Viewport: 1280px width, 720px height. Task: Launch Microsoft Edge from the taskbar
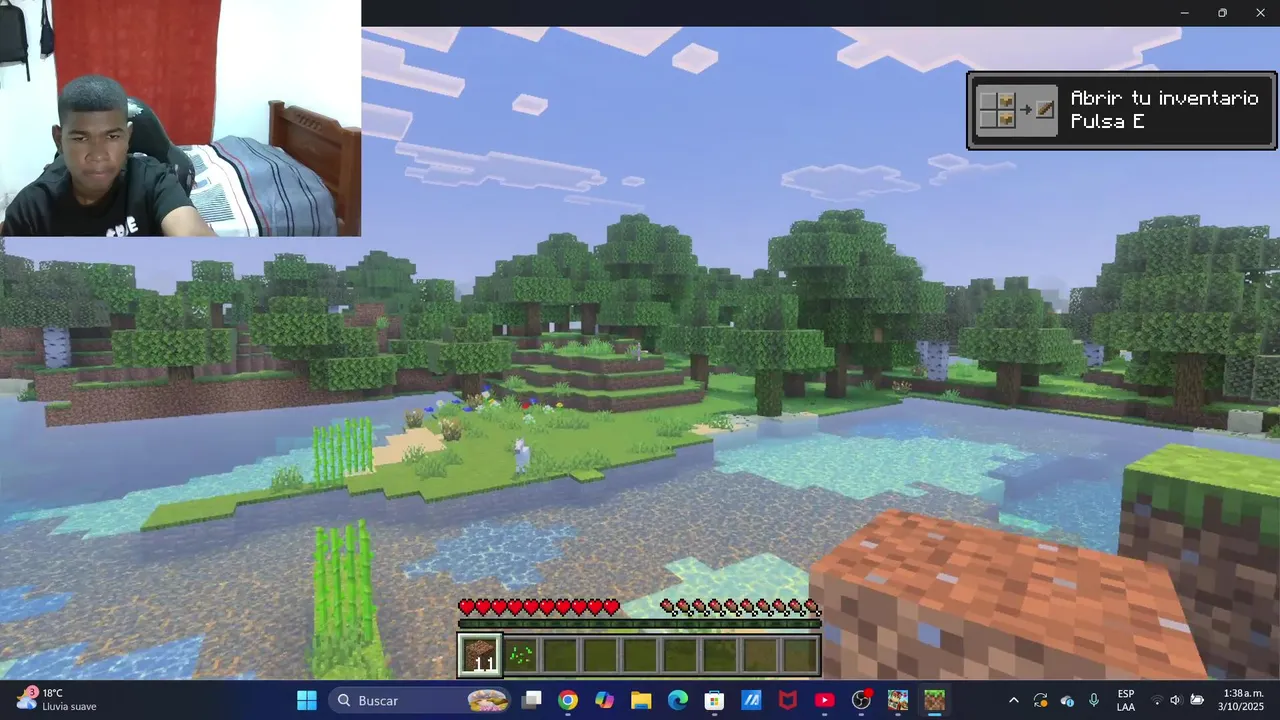(x=678, y=700)
